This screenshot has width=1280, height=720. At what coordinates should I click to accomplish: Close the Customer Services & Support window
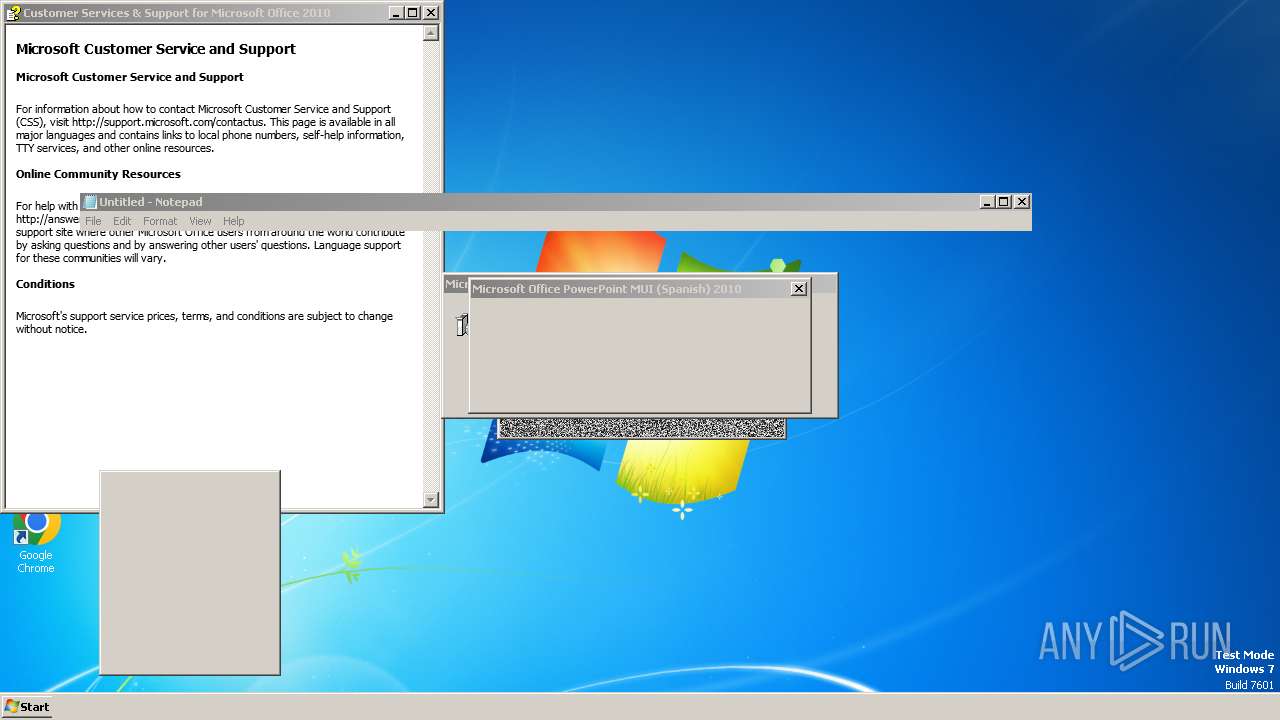tap(431, 13)
